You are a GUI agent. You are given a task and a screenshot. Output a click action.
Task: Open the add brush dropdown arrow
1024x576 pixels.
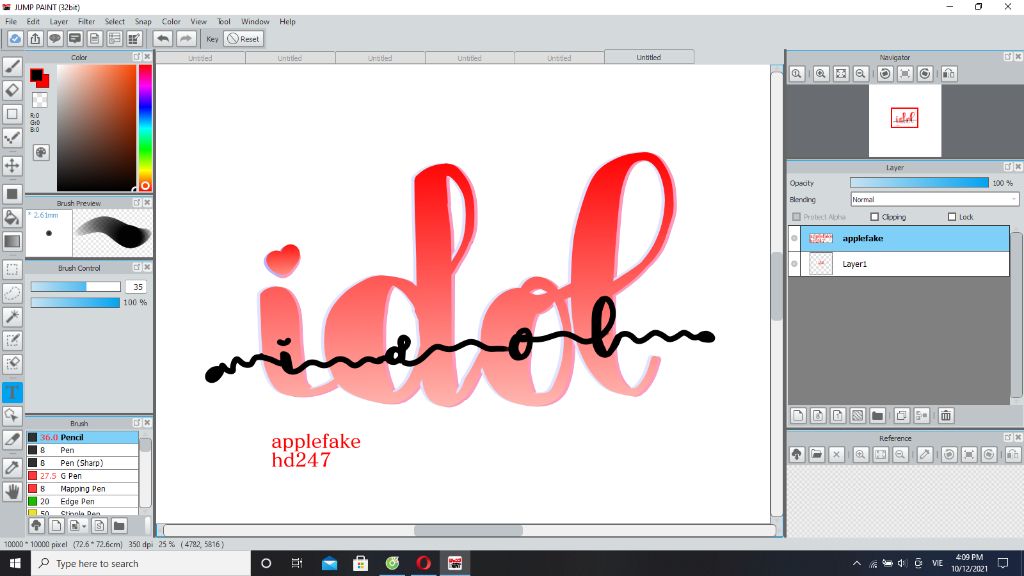tap(84, 526)
